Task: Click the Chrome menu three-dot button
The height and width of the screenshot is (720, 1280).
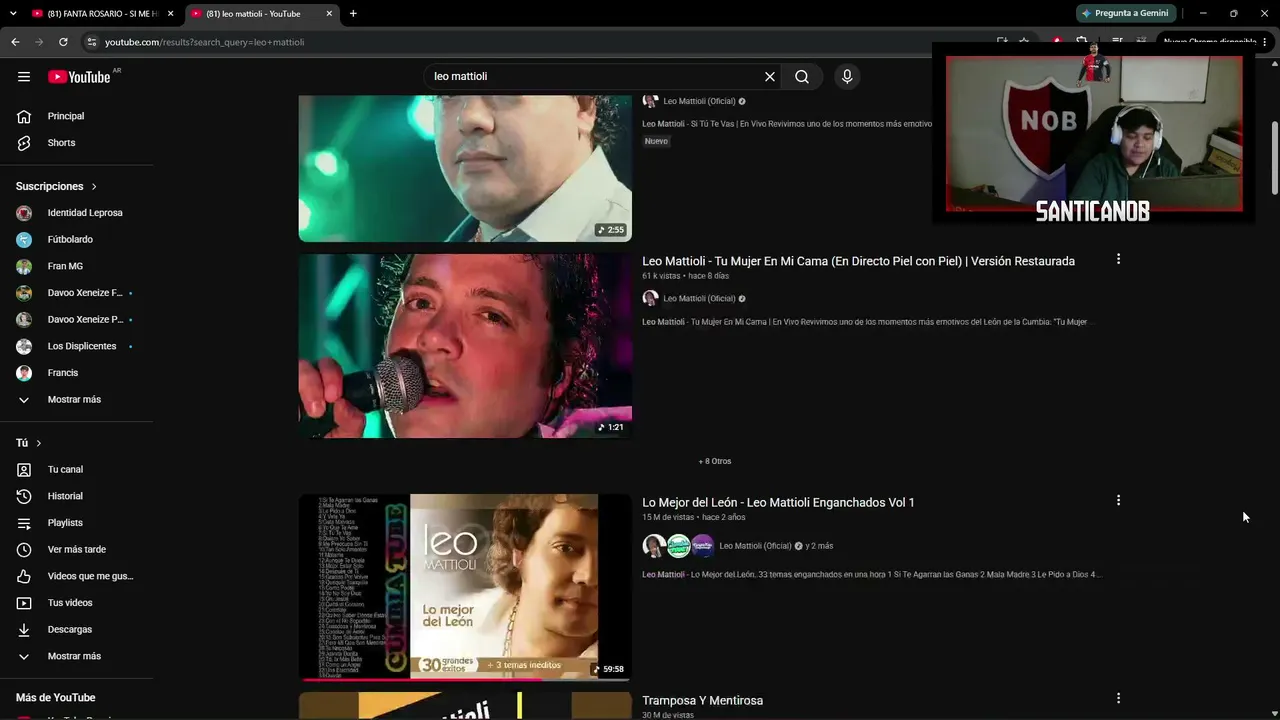Action: click(1265, 42)
